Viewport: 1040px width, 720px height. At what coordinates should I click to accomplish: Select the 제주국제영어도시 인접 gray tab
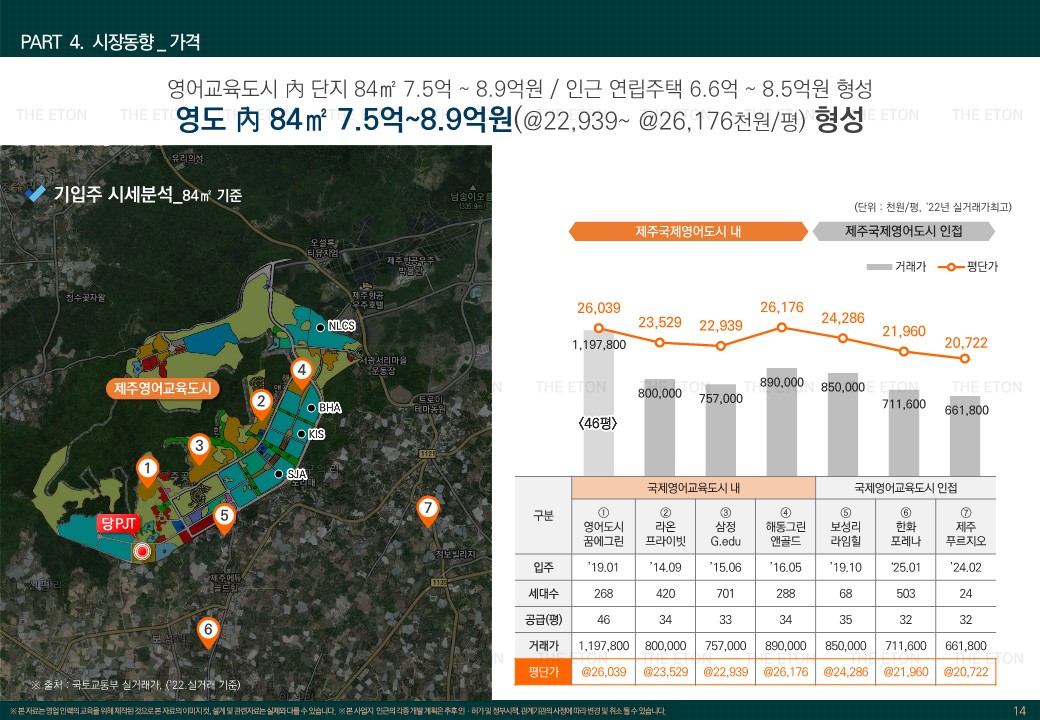[x=903, y=231]
